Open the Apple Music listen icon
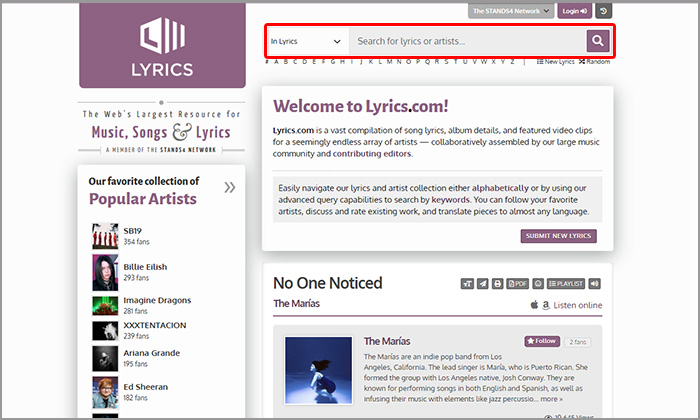 pos(534,305)
